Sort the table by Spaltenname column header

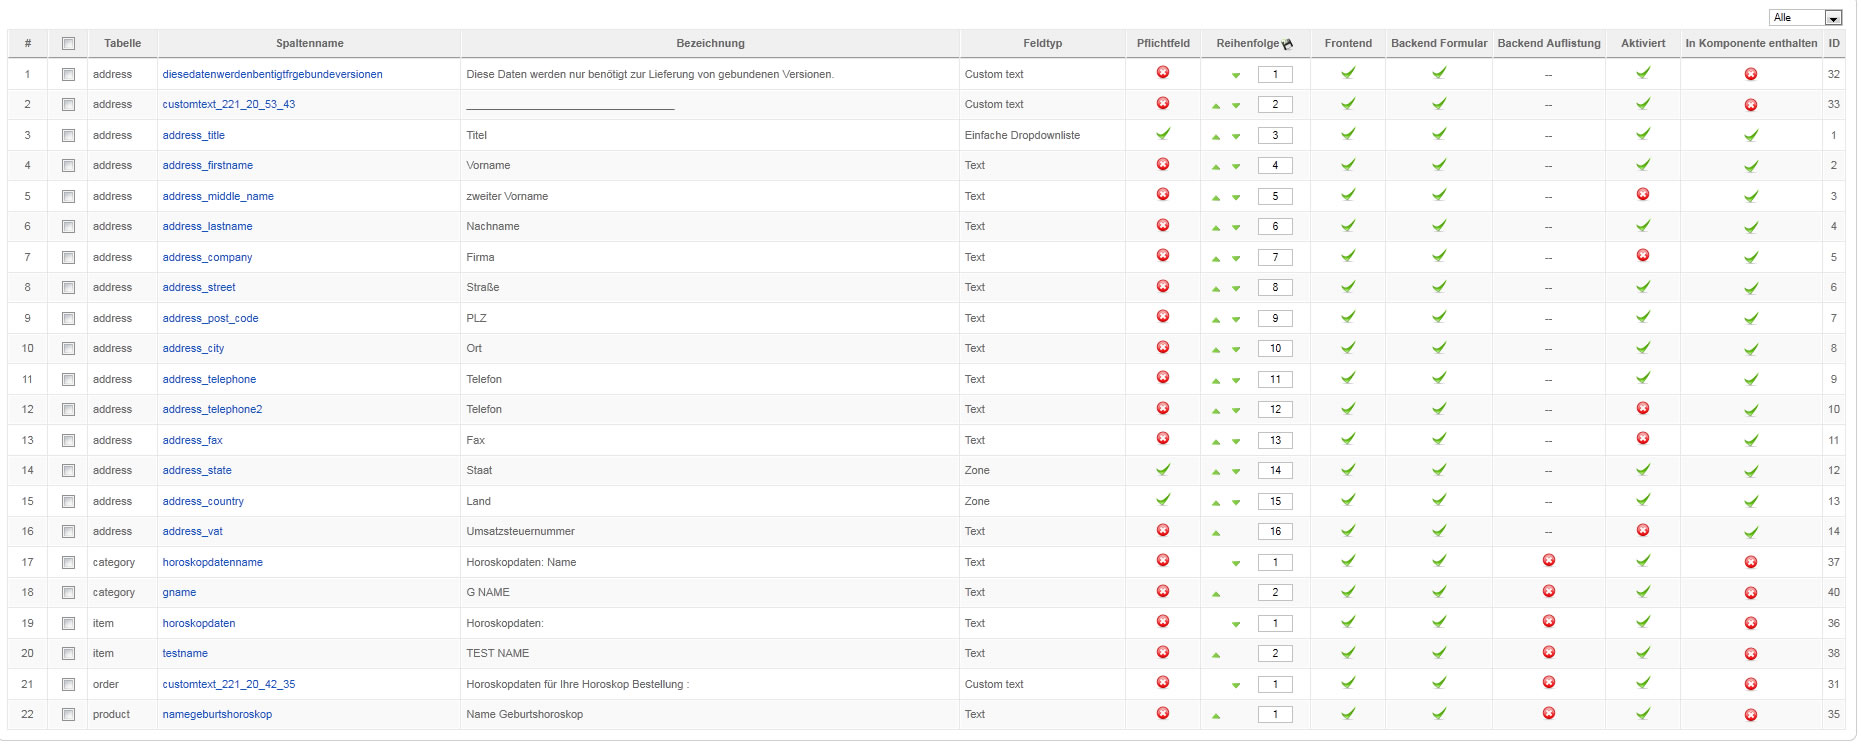[309, 44]
